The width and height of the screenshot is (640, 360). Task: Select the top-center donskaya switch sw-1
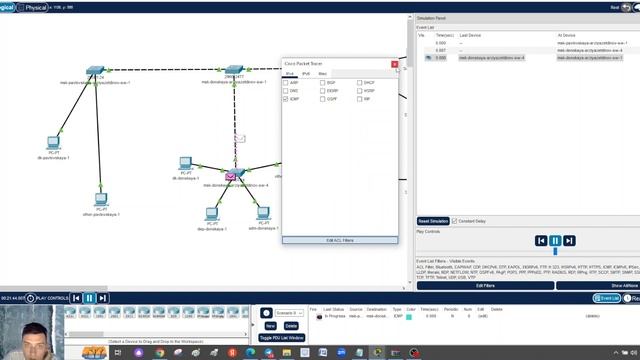[234, 70]
